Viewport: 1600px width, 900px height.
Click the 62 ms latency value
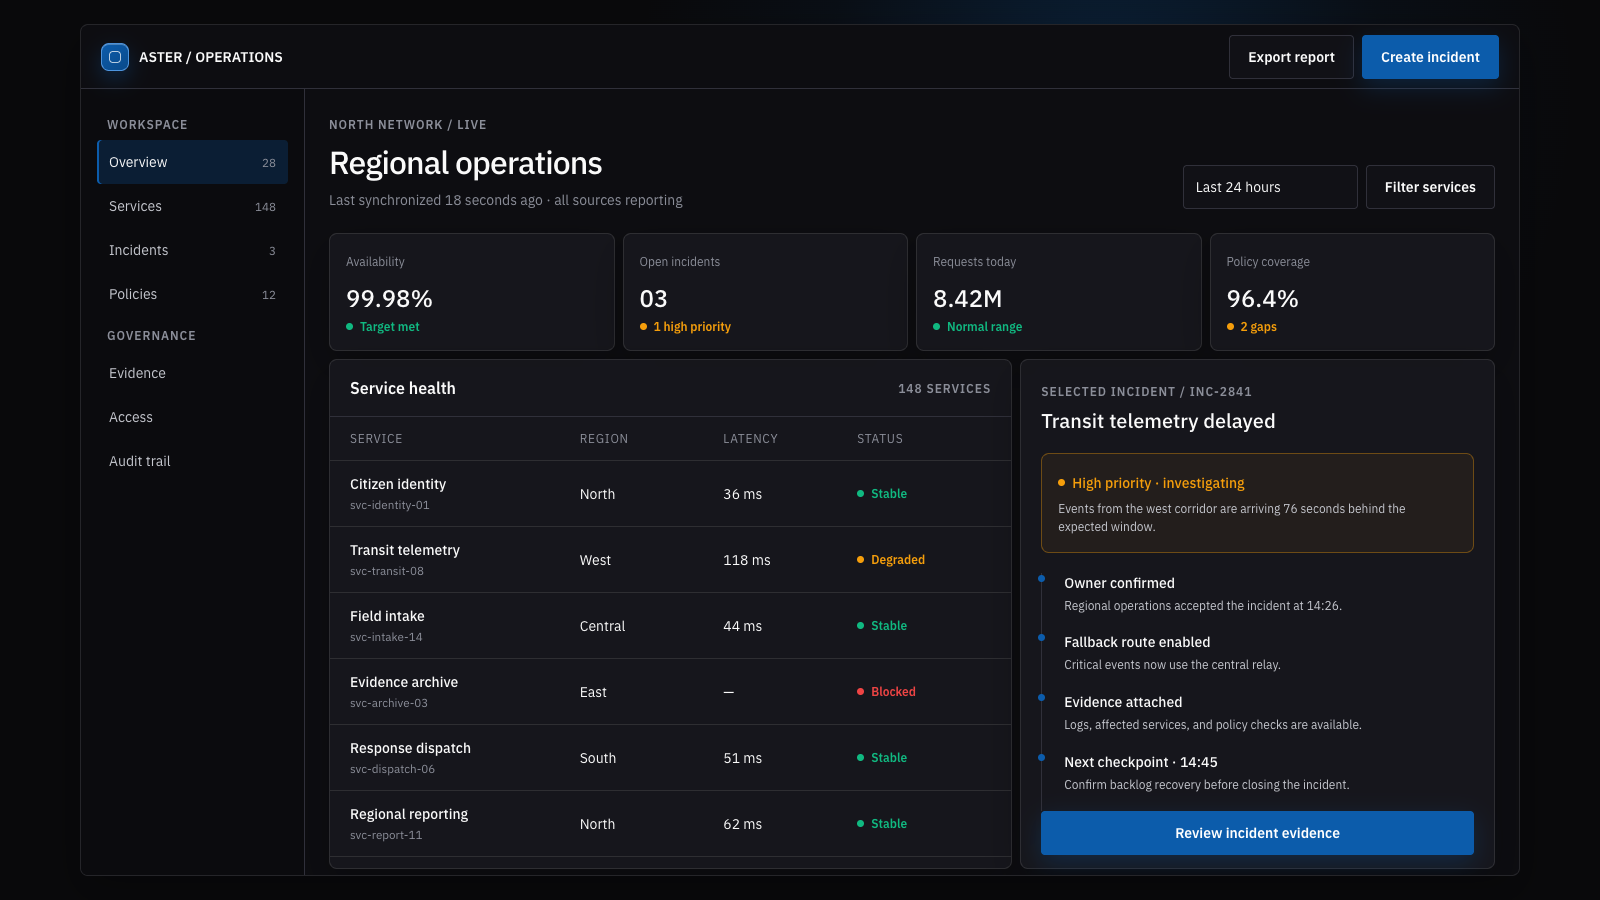click(x=743, y=824)
